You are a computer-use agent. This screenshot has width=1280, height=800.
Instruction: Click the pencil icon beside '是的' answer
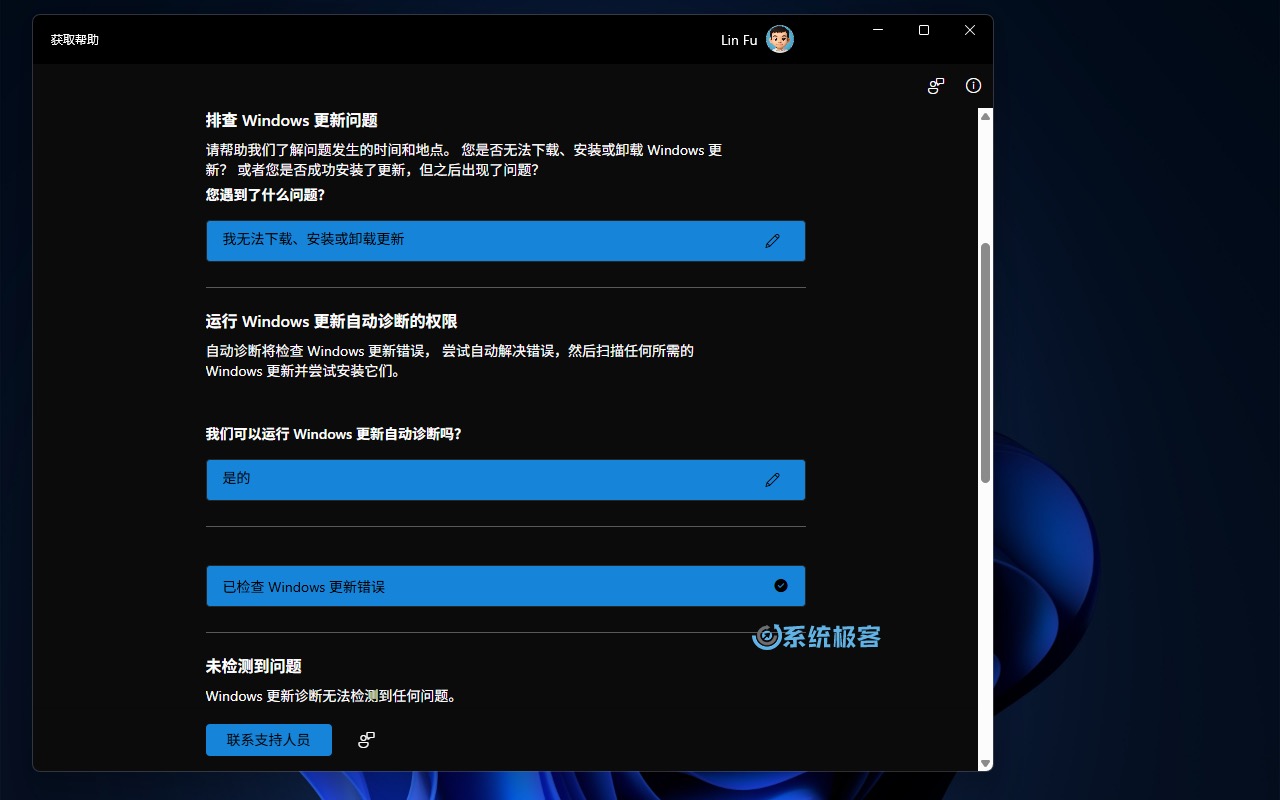coord(772,480)
